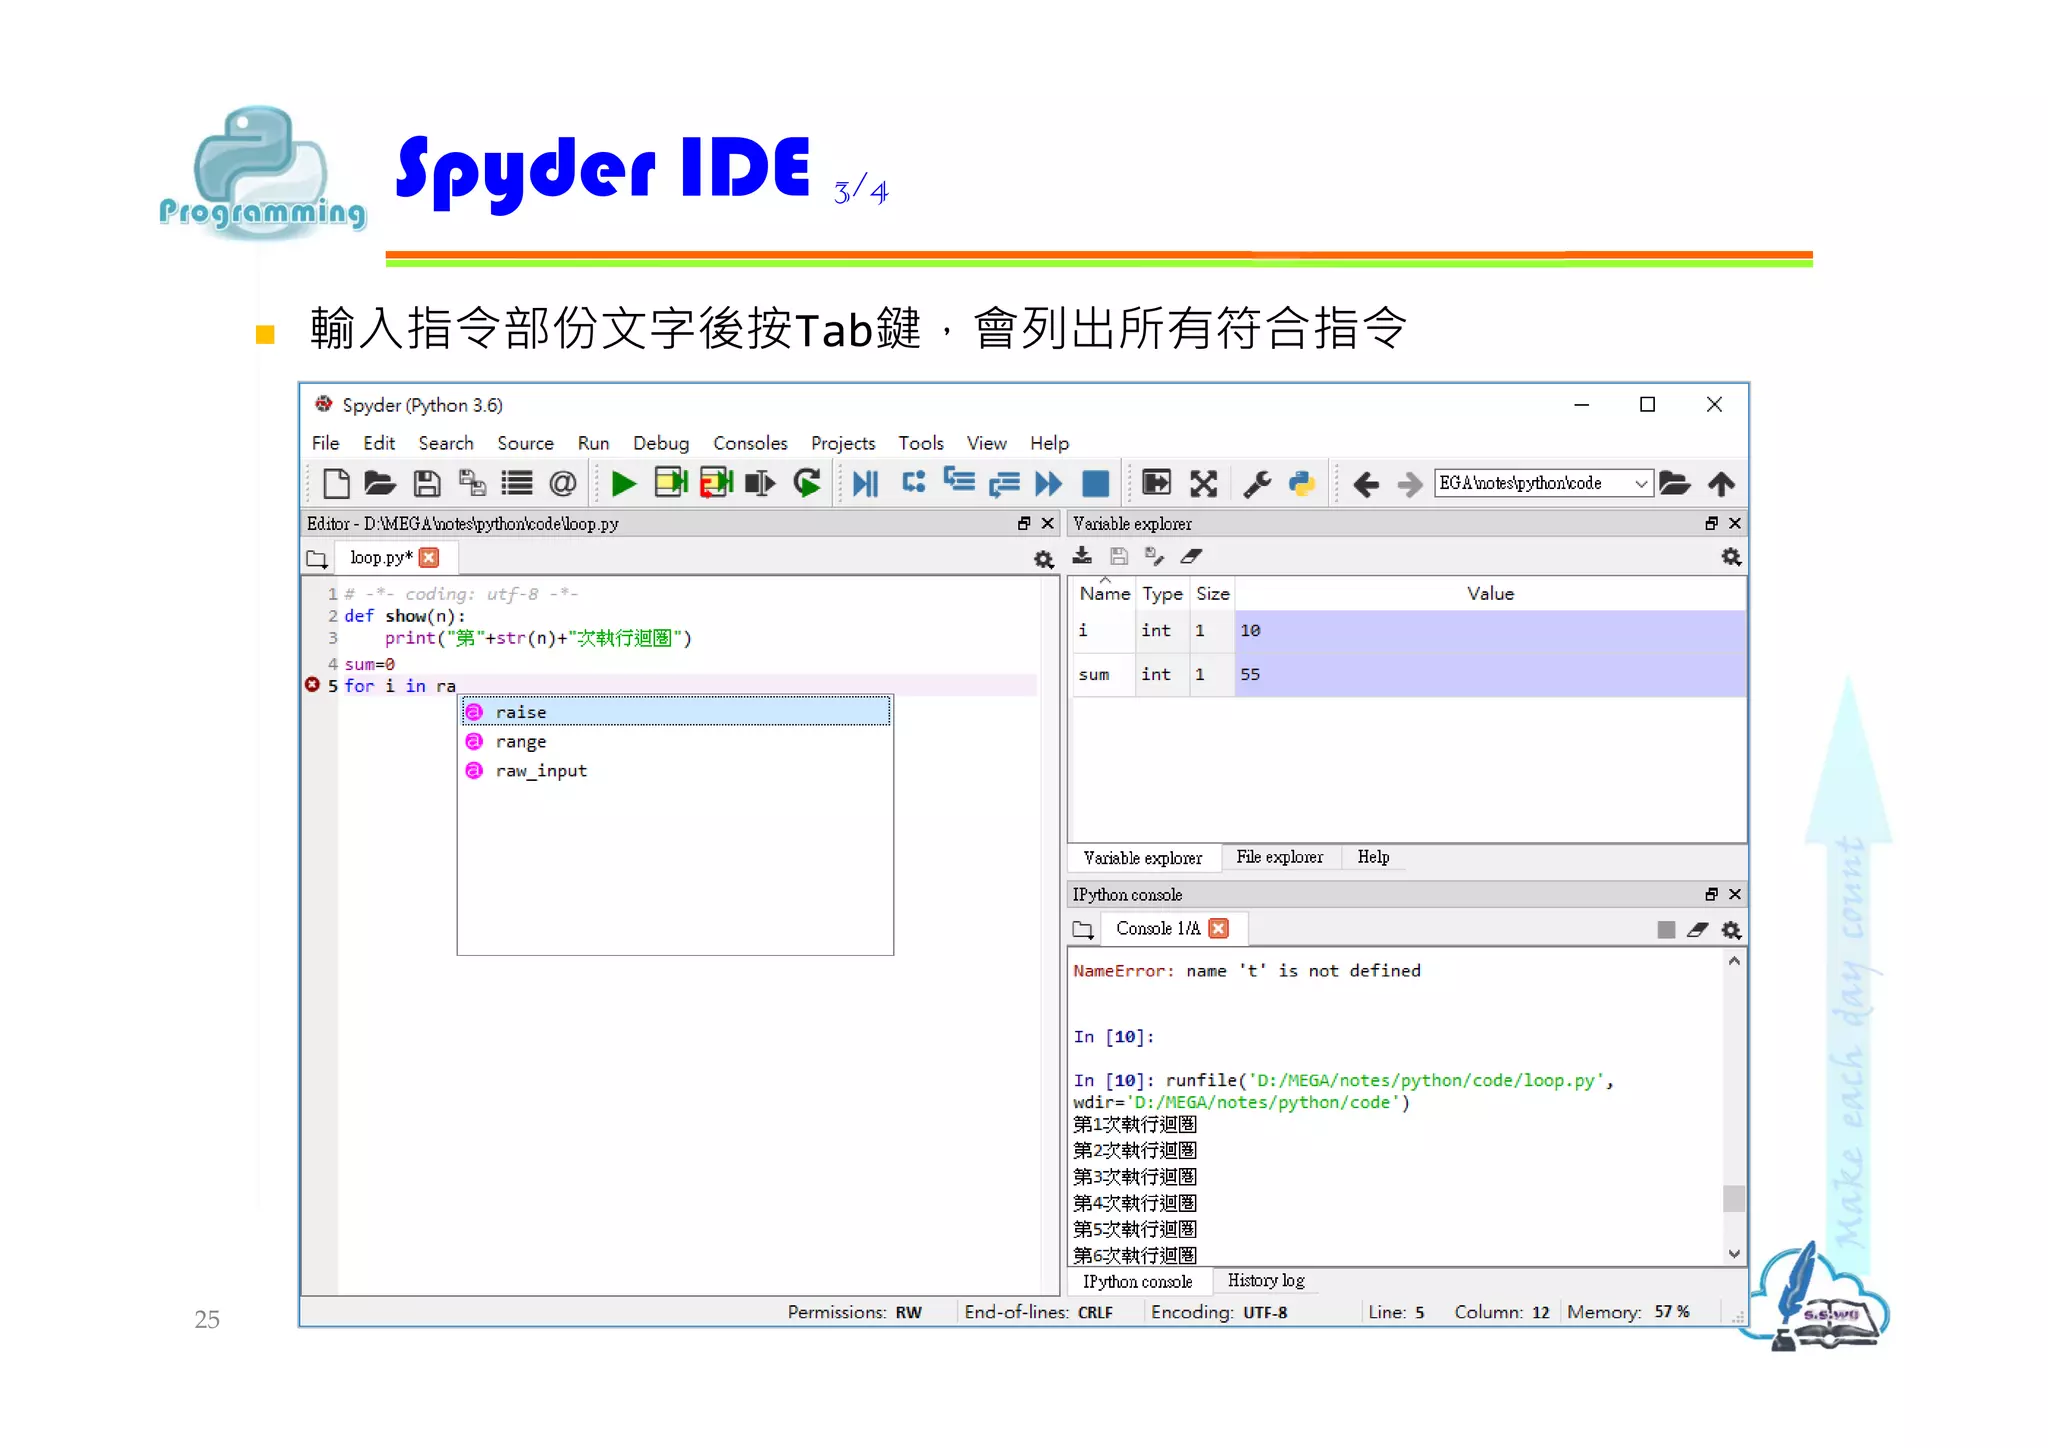Viewport: 2048px width, 1448px height.
Task: Open the Source menu
Action: coord(525,443)
